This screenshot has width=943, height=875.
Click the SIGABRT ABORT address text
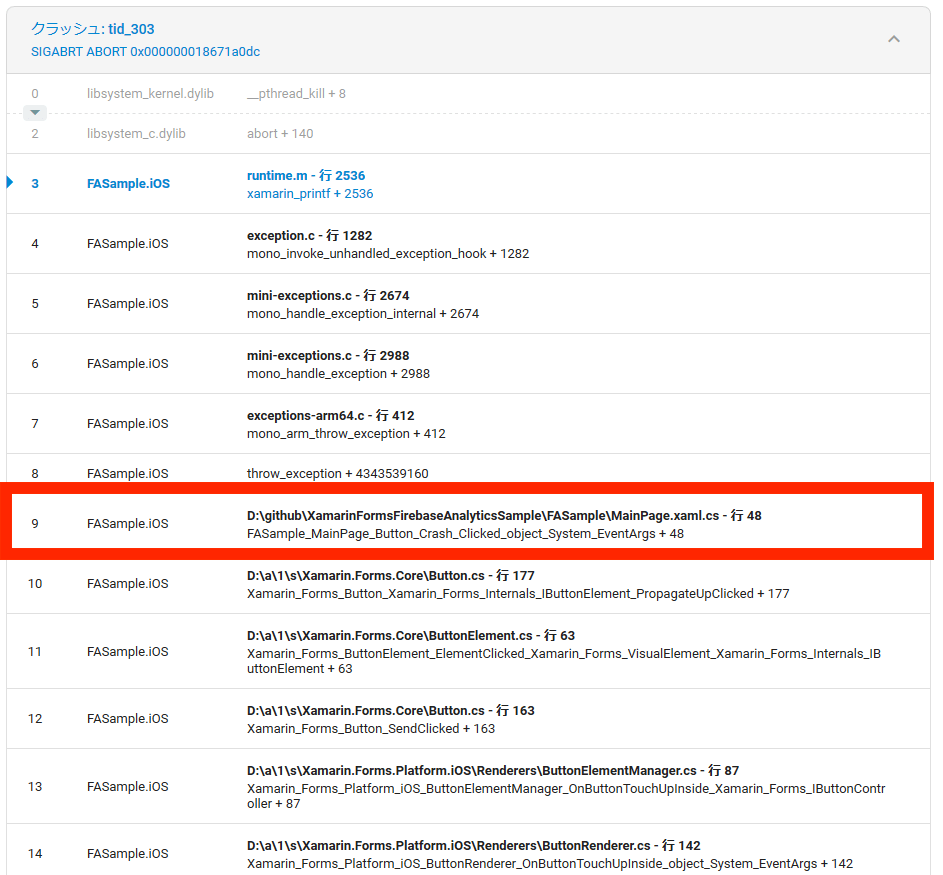[145, 51]
